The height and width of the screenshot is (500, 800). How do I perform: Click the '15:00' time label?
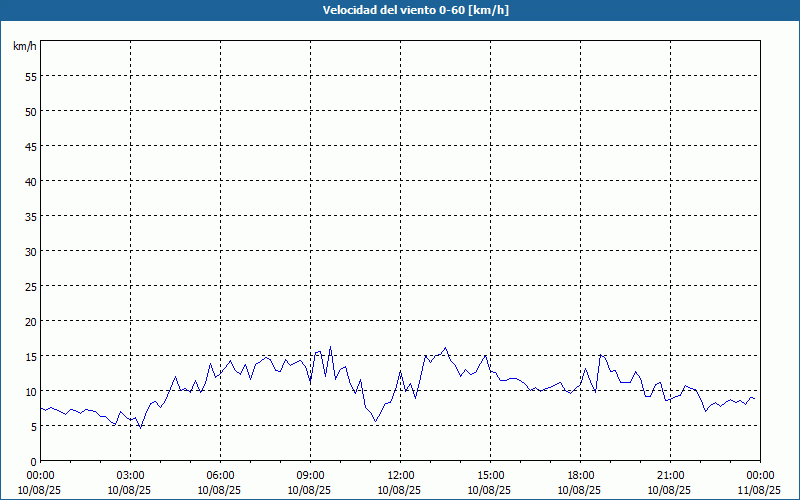[490, 476]
